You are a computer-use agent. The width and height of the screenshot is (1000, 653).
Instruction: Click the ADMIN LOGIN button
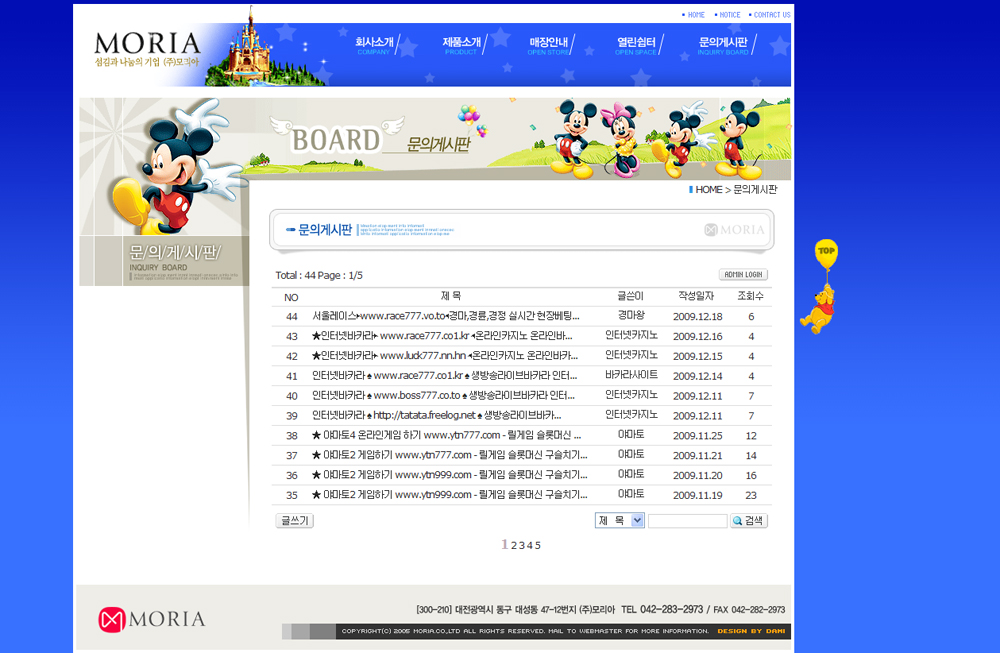(743, 275)
